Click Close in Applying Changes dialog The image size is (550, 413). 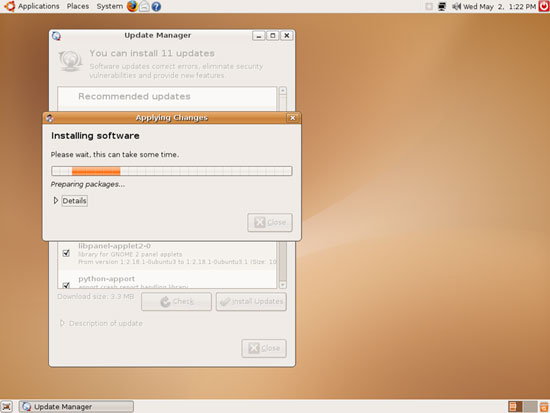270,222
